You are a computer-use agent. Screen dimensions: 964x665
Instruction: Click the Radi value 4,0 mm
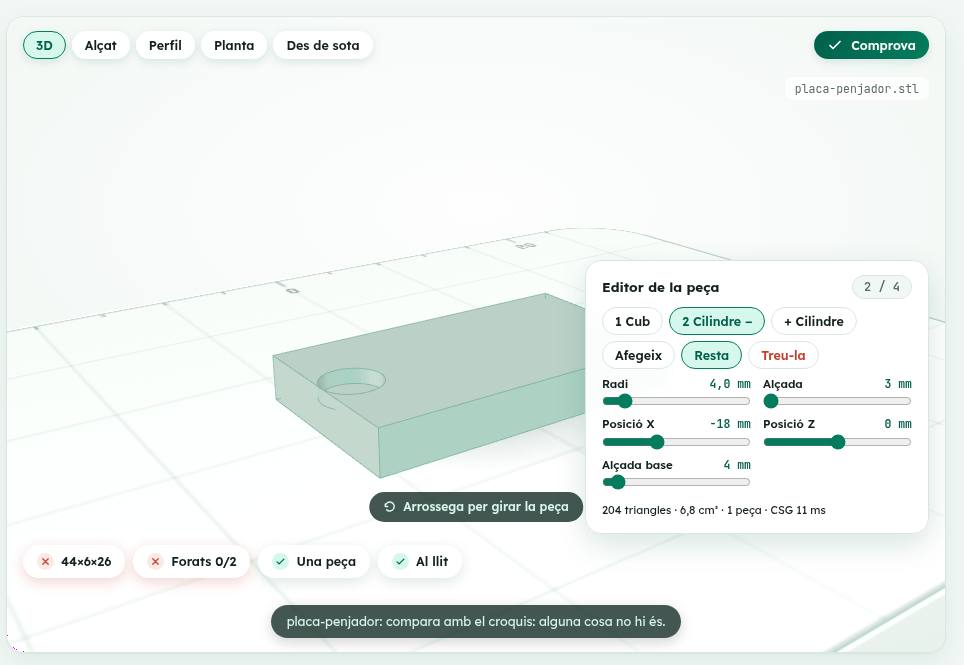click(730, 384)
